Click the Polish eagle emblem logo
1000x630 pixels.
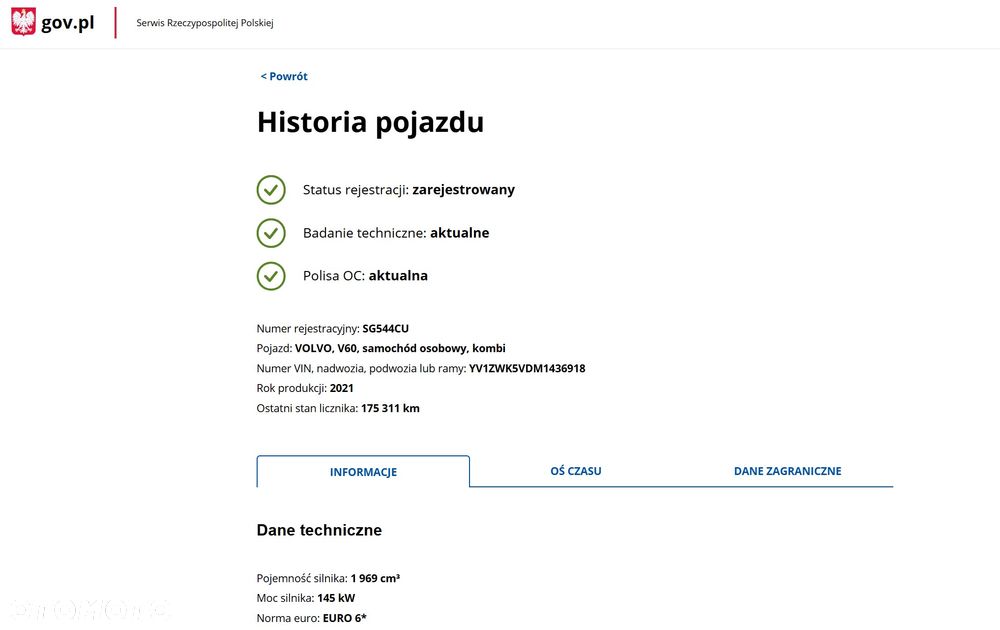tap(24, 22)
